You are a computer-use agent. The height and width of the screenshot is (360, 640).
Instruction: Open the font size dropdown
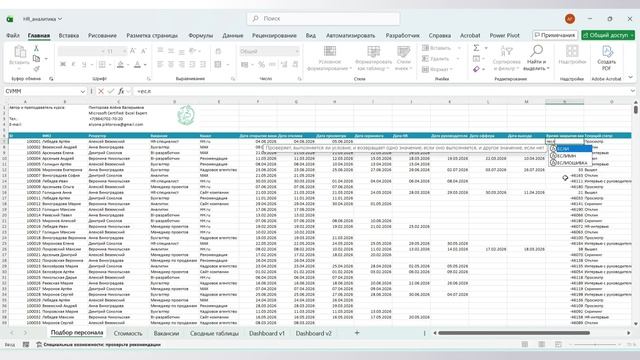(124, 51)
